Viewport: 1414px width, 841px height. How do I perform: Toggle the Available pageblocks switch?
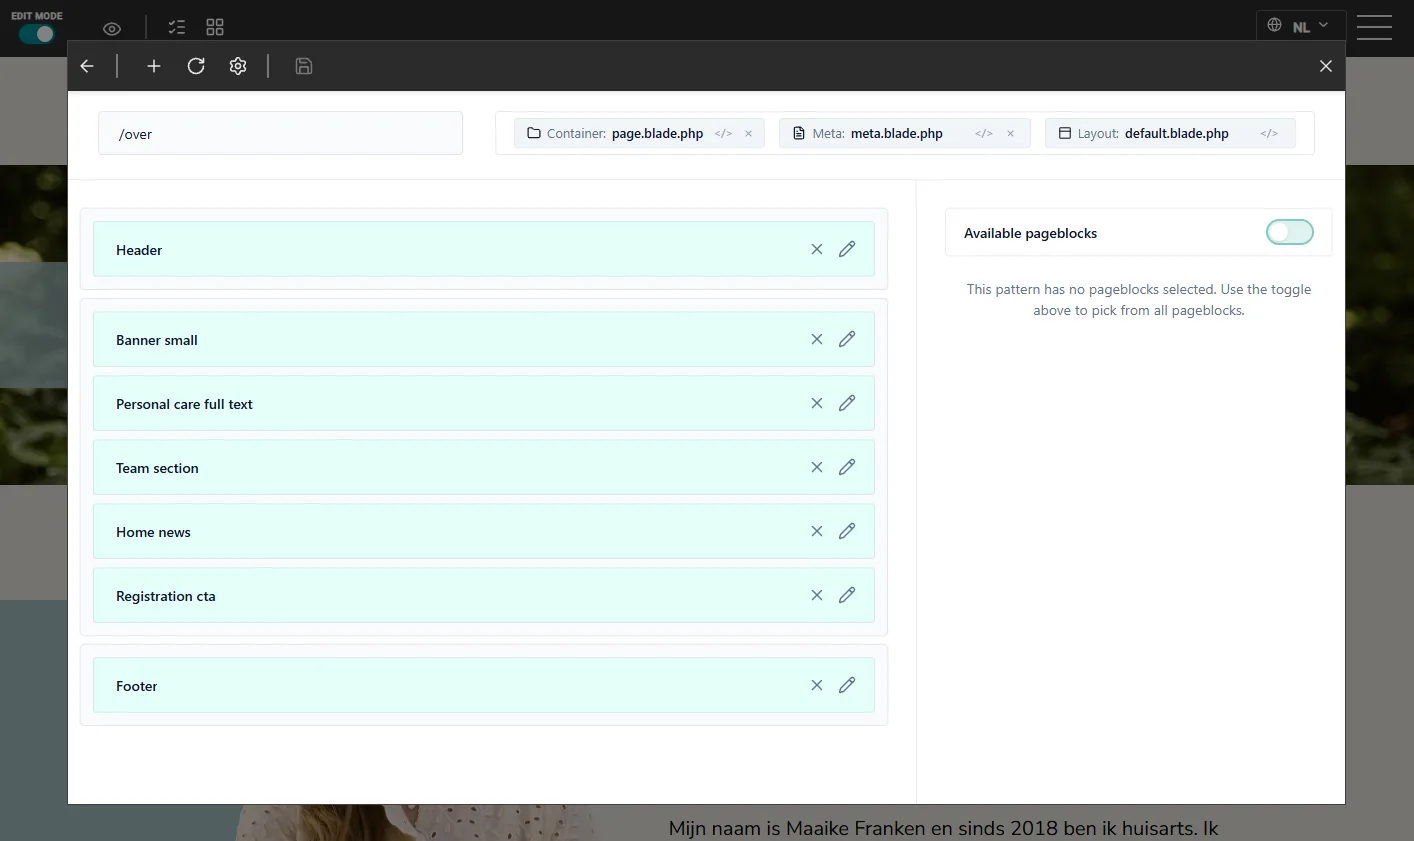pyautogui.click(x=1290, y=232)
